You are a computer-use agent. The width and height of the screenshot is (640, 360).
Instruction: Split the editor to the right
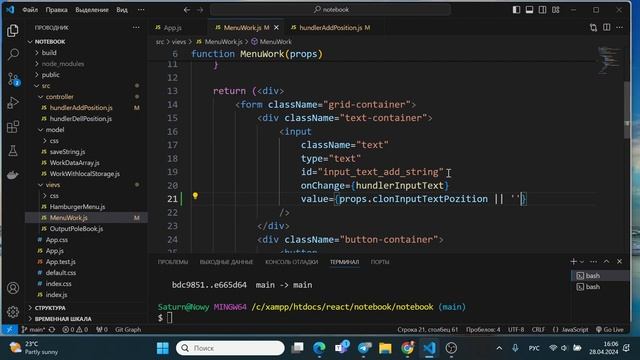(x=607, y=27)
